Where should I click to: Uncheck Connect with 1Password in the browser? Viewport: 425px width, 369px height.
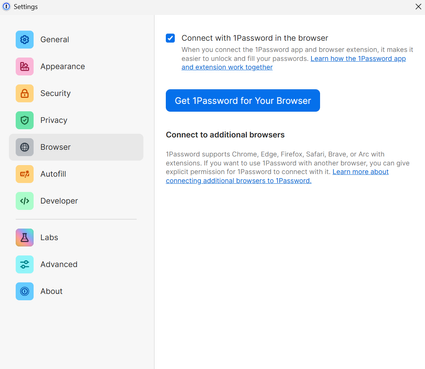[170, 38]
